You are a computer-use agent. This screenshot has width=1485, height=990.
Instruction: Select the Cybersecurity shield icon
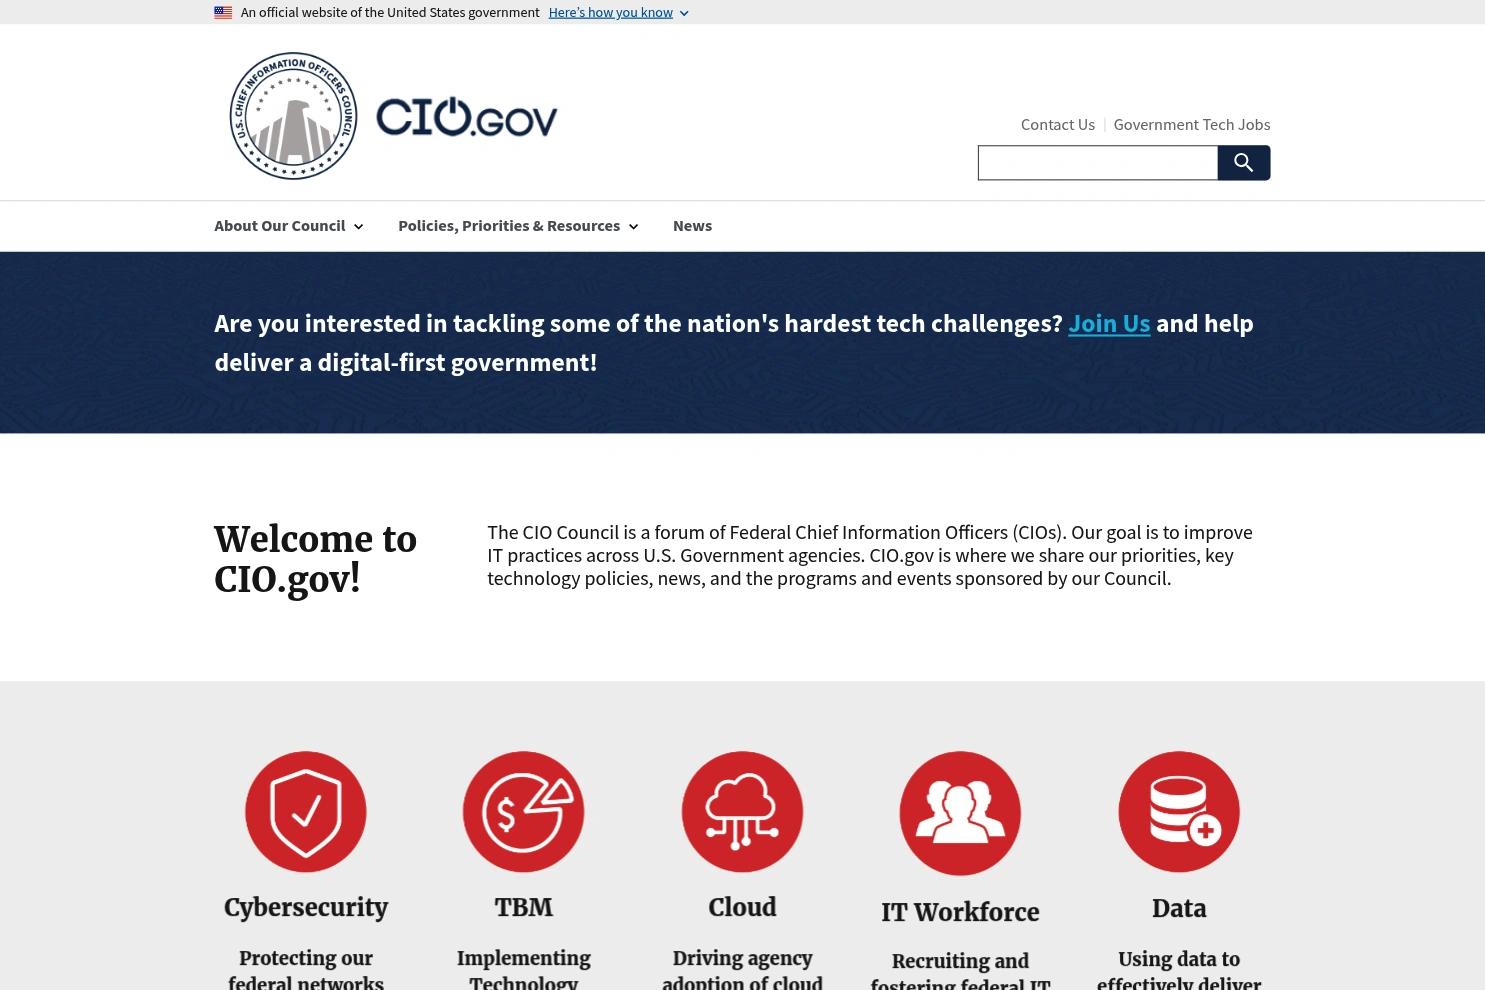tap(305, 811)
